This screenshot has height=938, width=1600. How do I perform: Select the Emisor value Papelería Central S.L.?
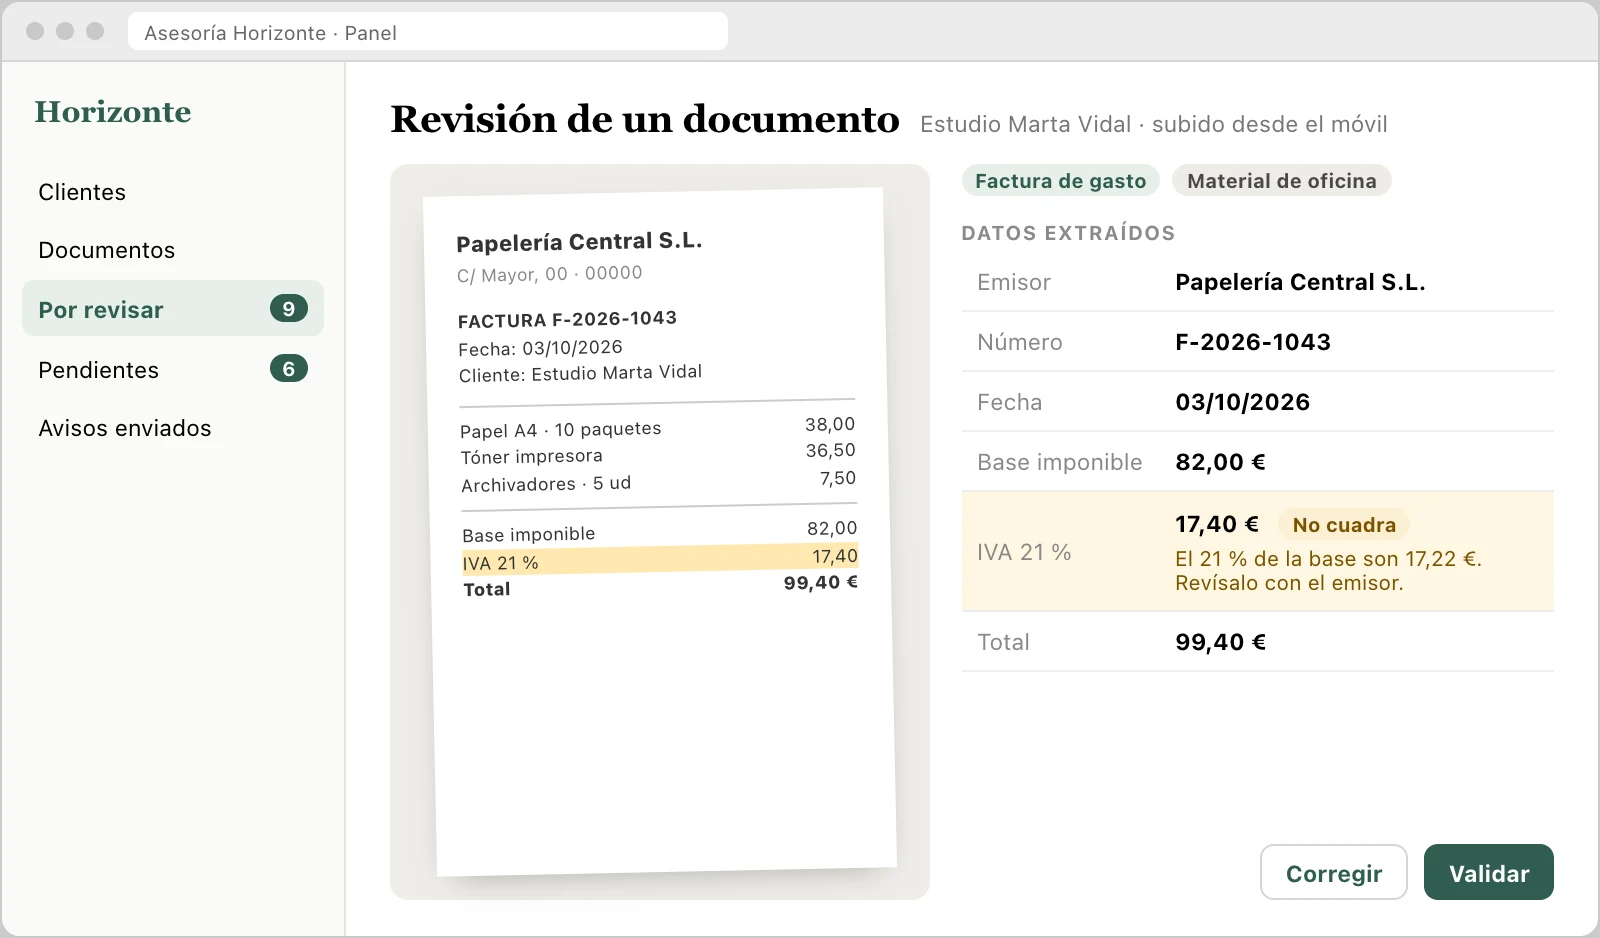1300,282
